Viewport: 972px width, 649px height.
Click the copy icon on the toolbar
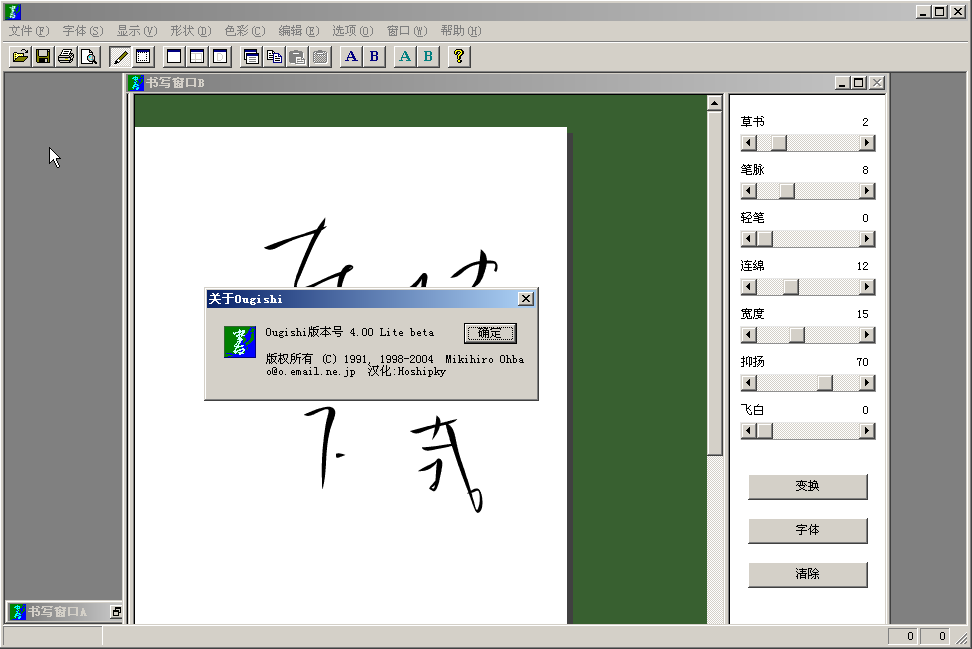(x=275, y=57)
